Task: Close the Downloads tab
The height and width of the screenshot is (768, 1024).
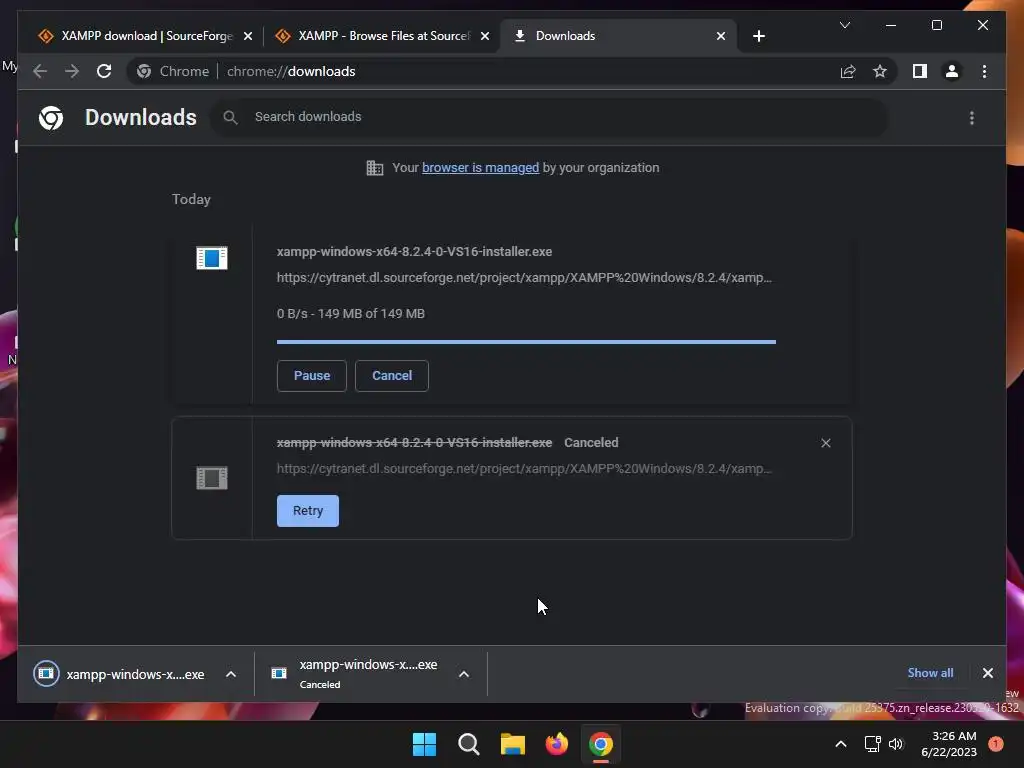Action: (x=720, y=36)
